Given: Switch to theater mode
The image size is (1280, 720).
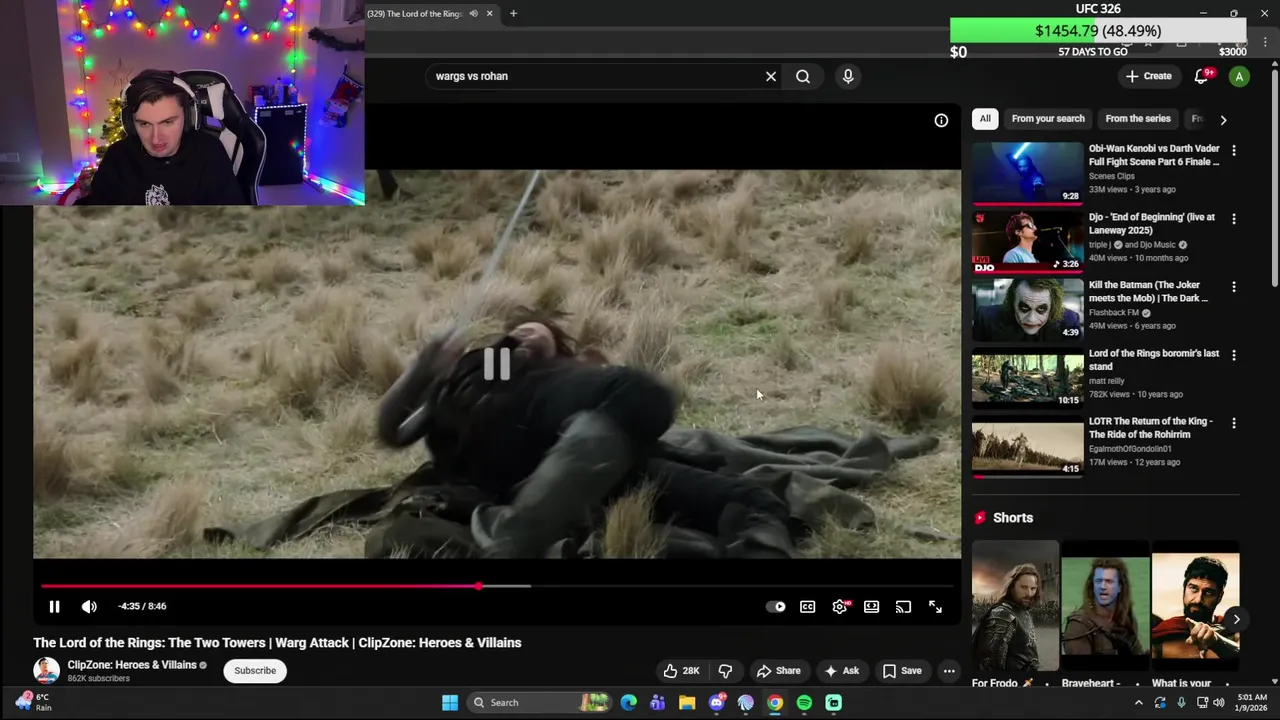Looking at the screenshot, I should (872, 606).
